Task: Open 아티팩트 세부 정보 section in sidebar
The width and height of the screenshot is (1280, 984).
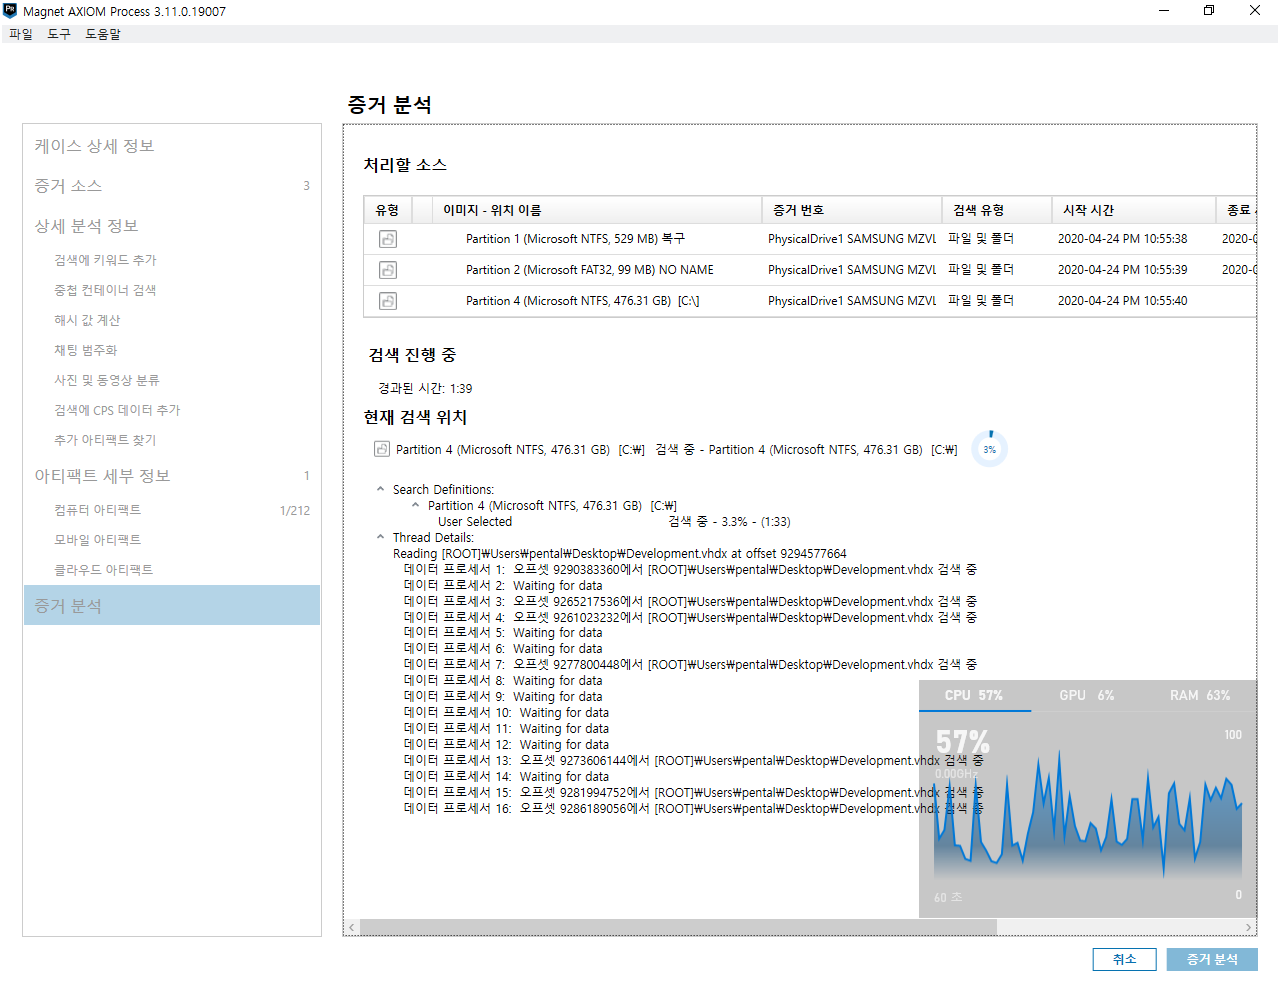Action: coord(102,476)
